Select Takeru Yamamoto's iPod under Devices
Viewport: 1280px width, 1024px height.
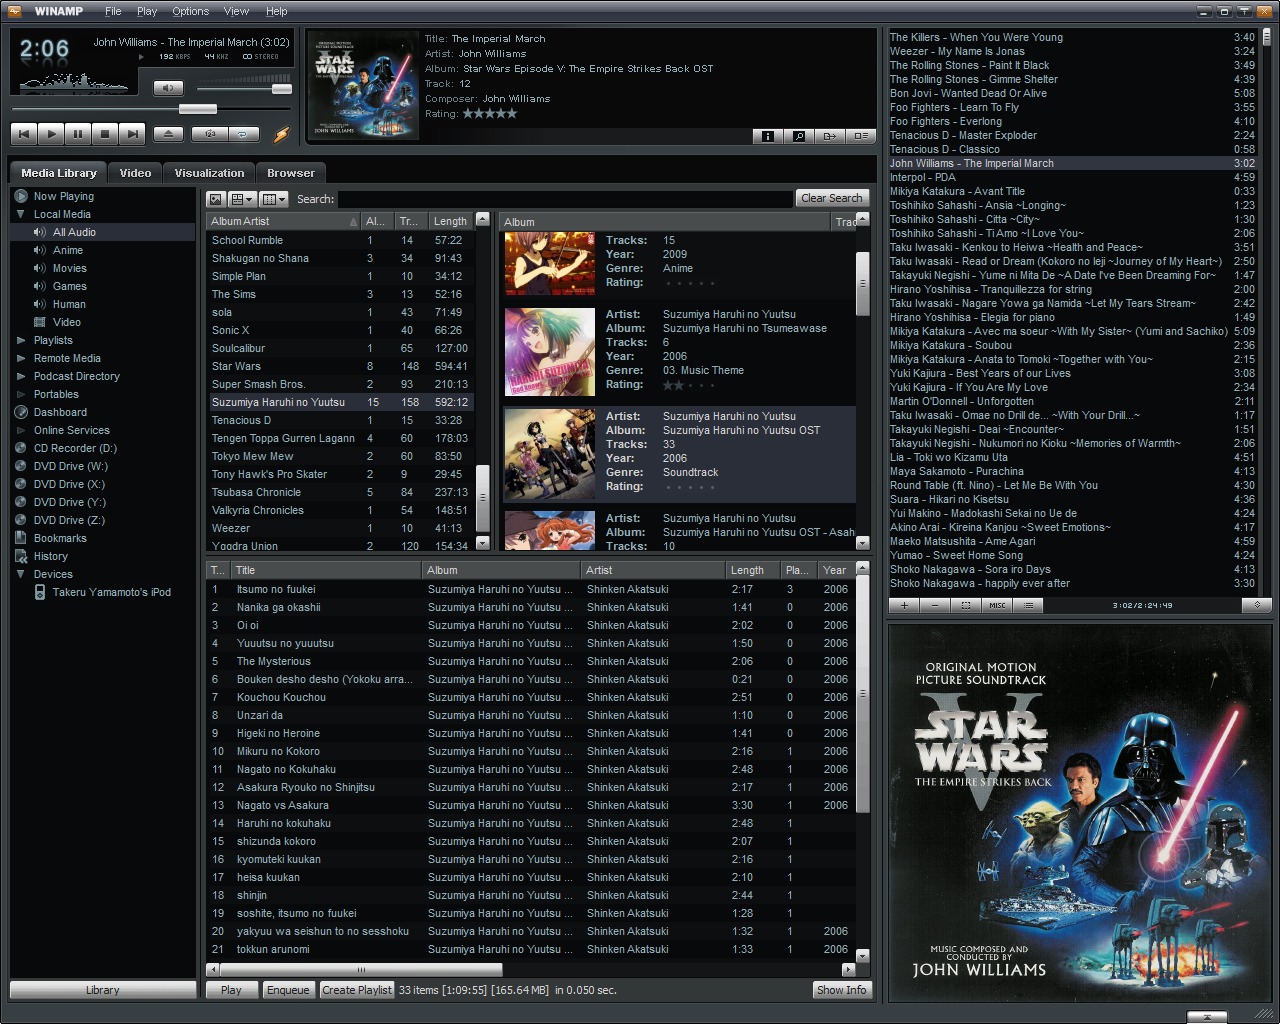point(112,591)
